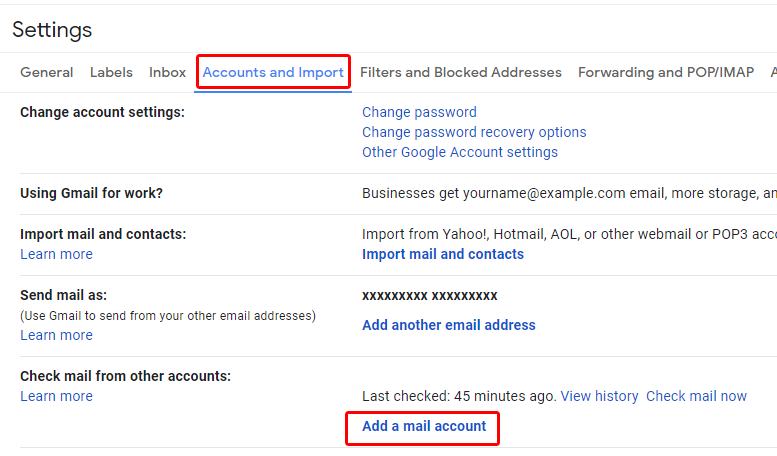777x456 pixels.
Task: Go to the Inbox settings tab
Action: [x=167, y=72]
